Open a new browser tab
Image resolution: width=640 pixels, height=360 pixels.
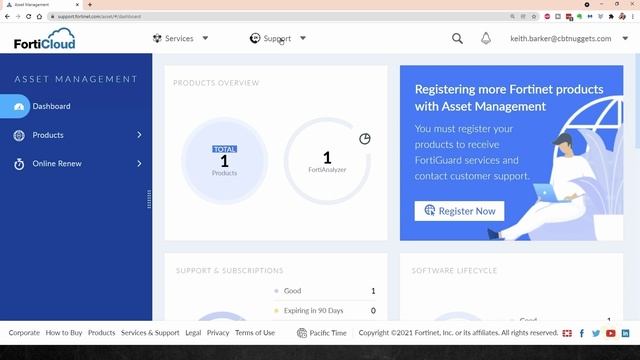pos(90,4)
